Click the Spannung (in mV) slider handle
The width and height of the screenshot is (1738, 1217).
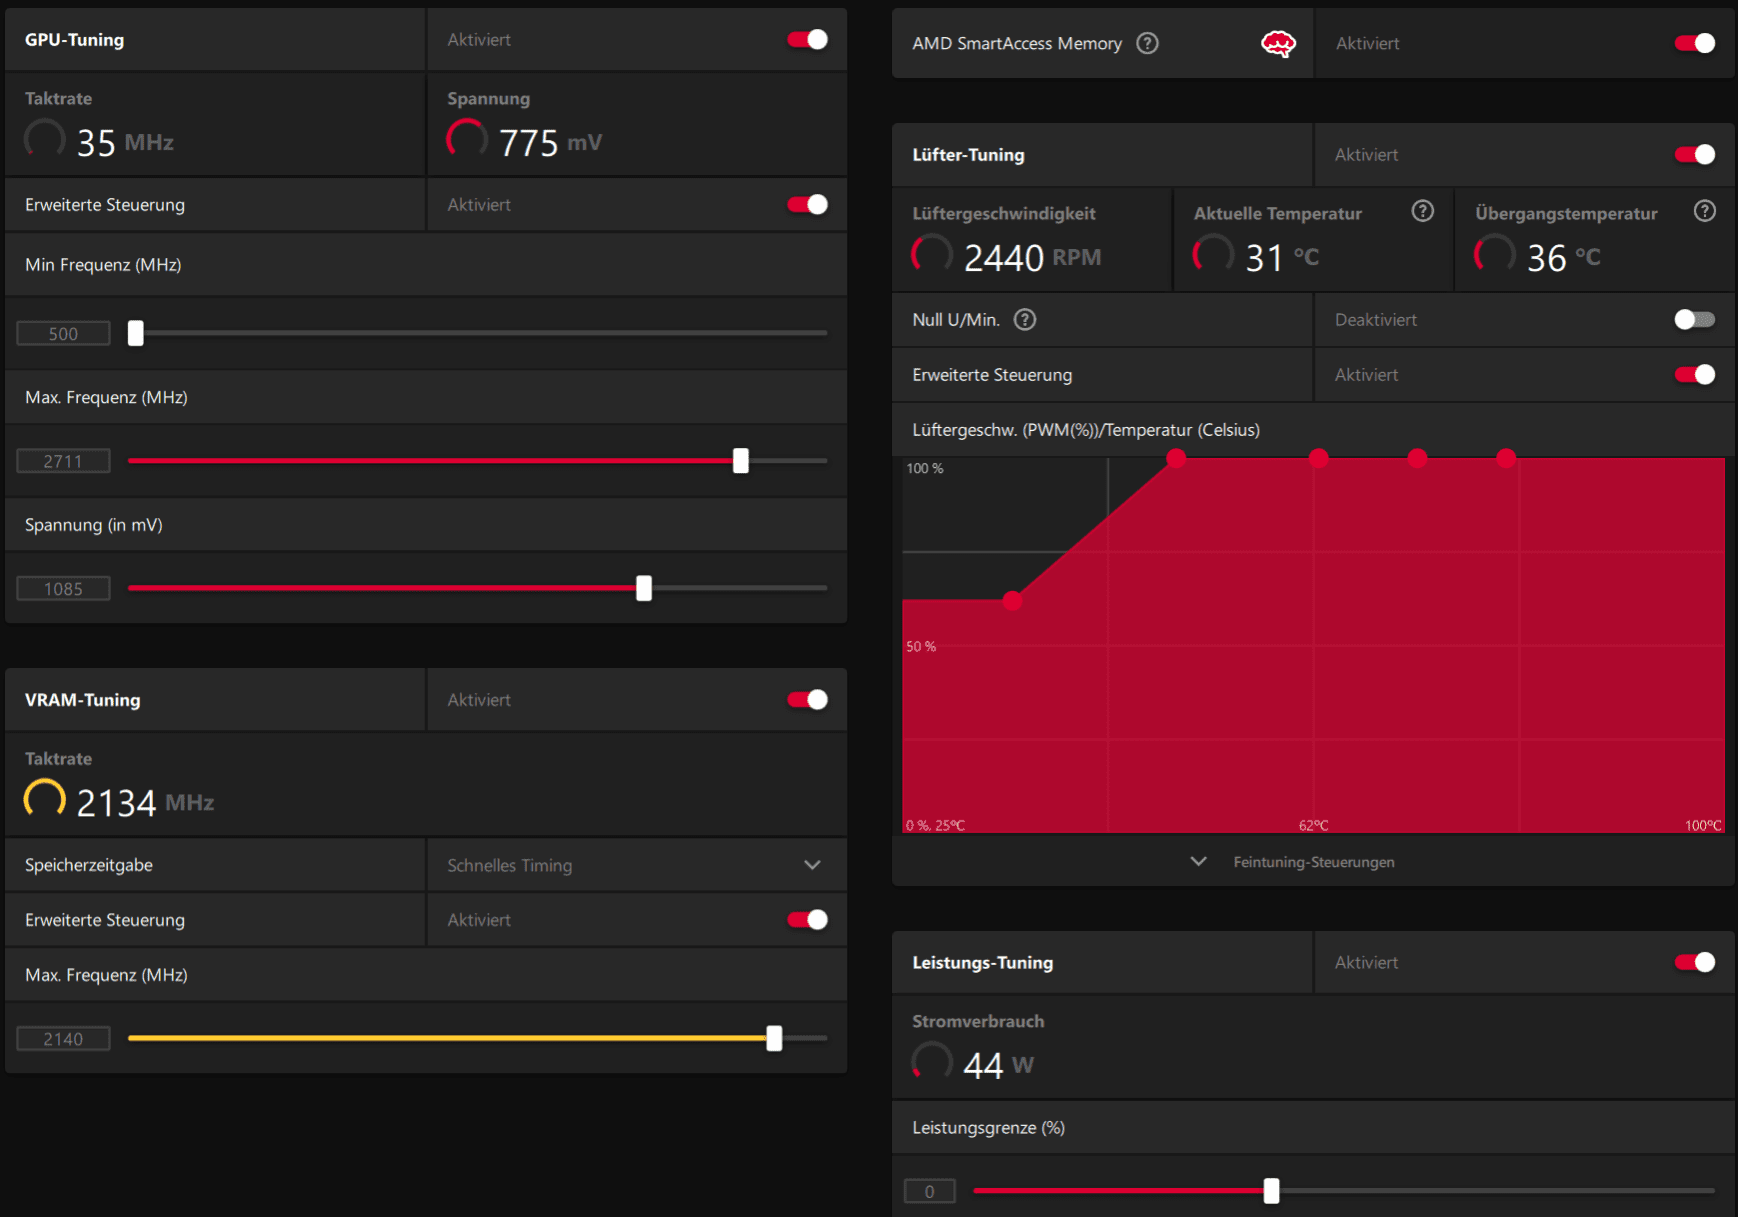point(644,588)
